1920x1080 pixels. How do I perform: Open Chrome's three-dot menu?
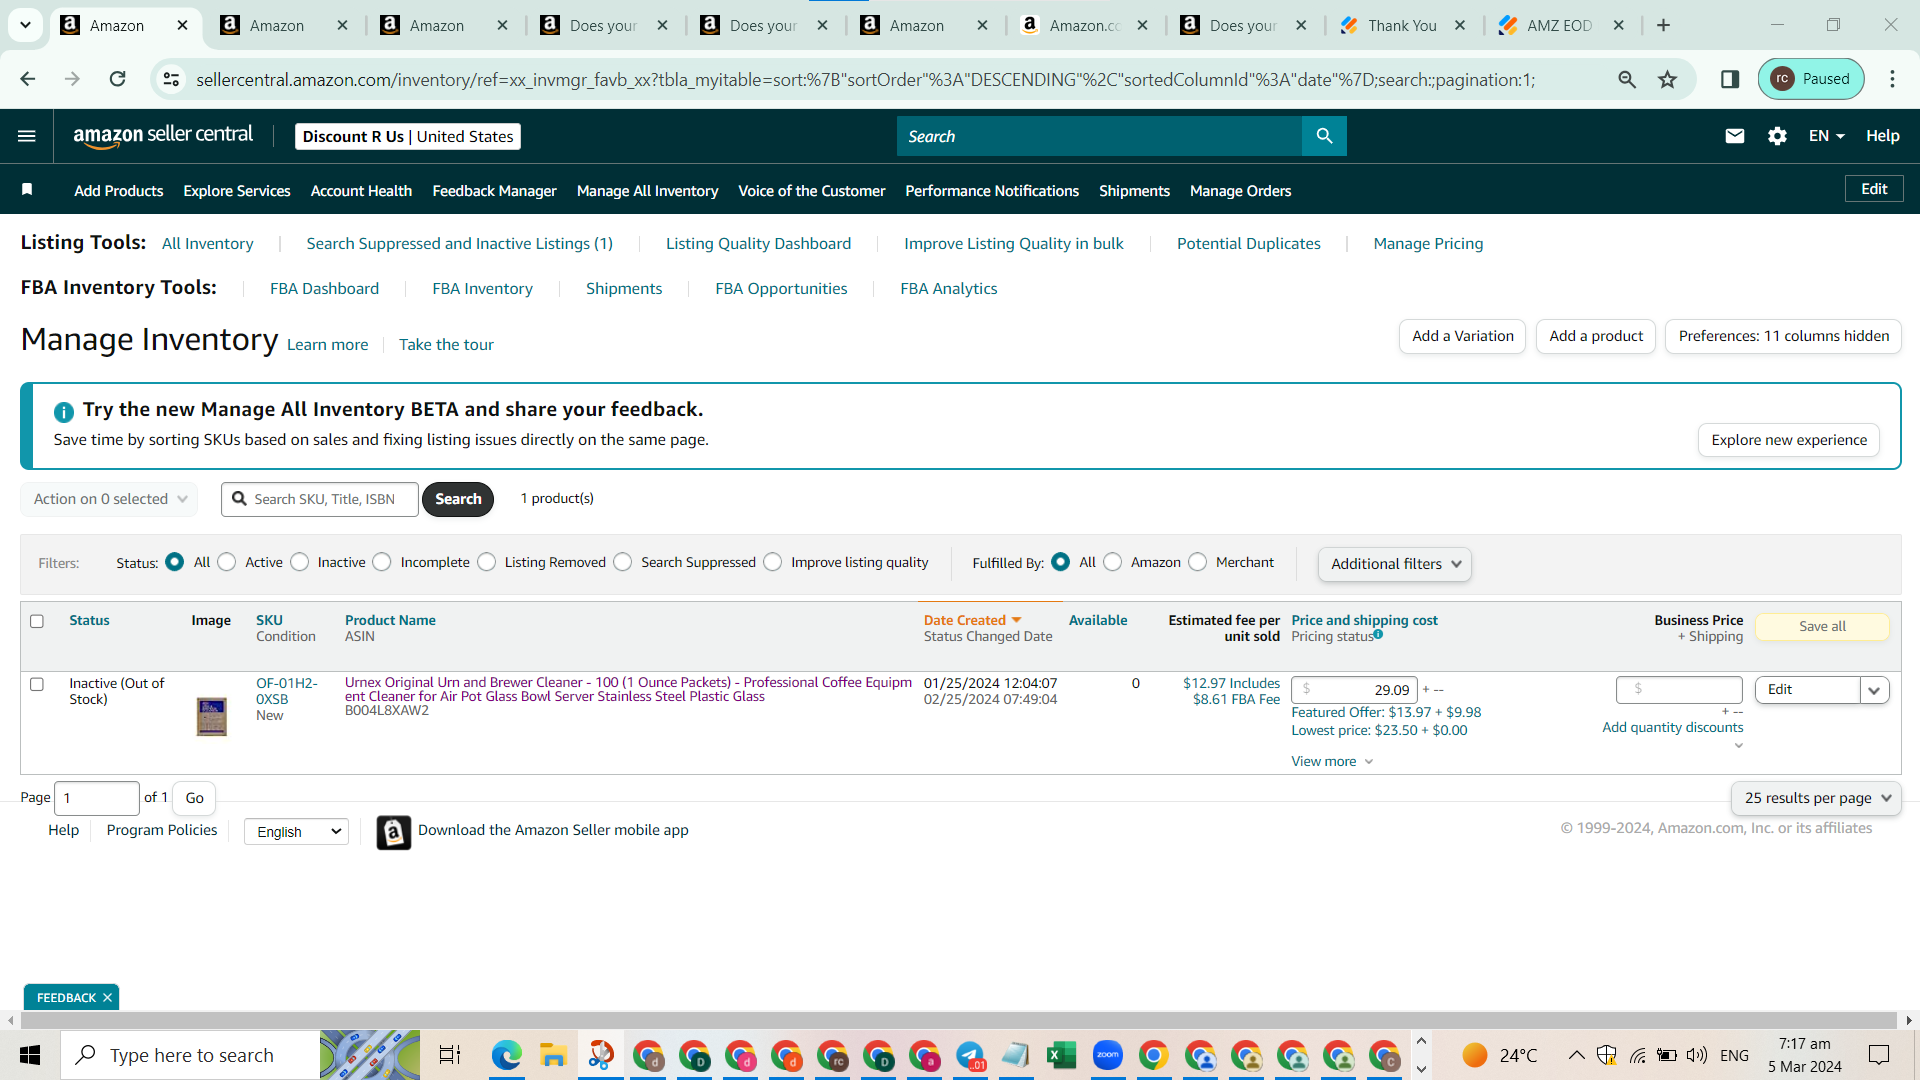click(x=1892, y=79)
